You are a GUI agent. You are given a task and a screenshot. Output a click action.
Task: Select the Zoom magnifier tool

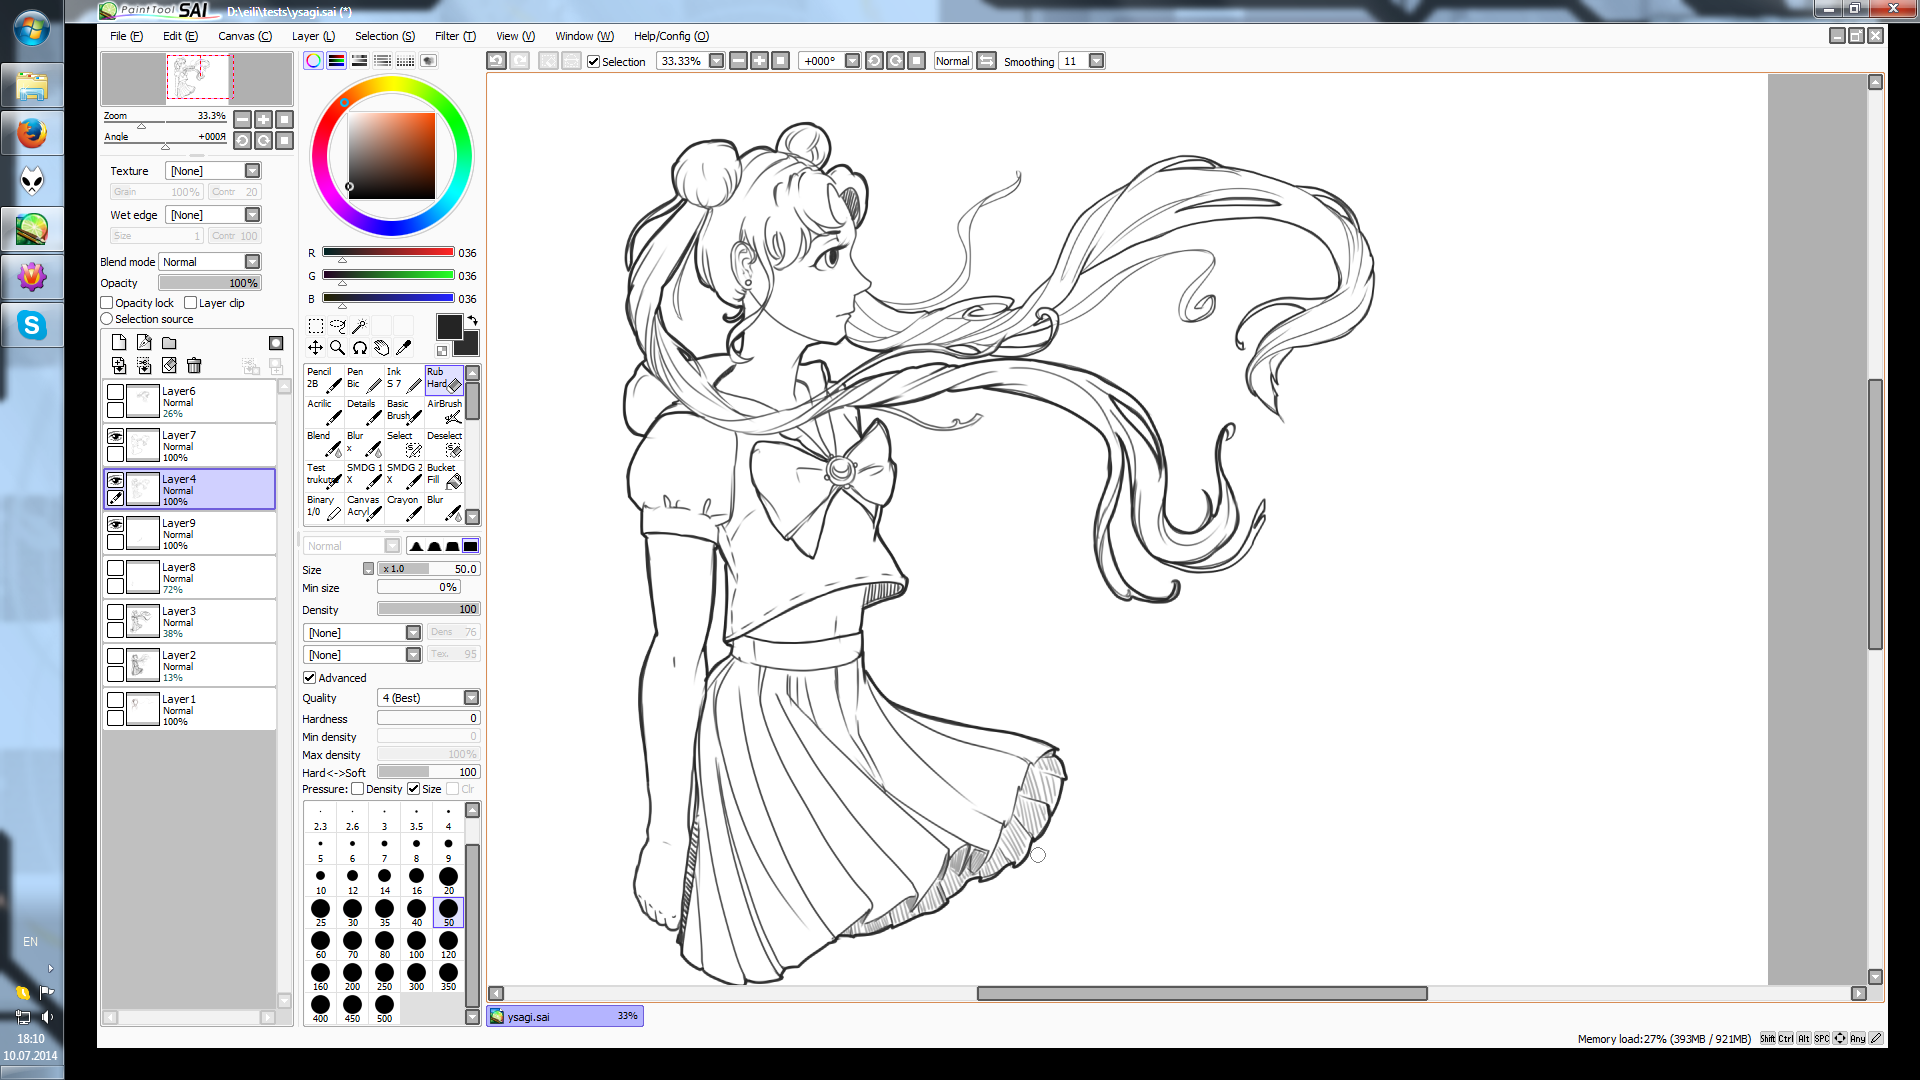337,348
